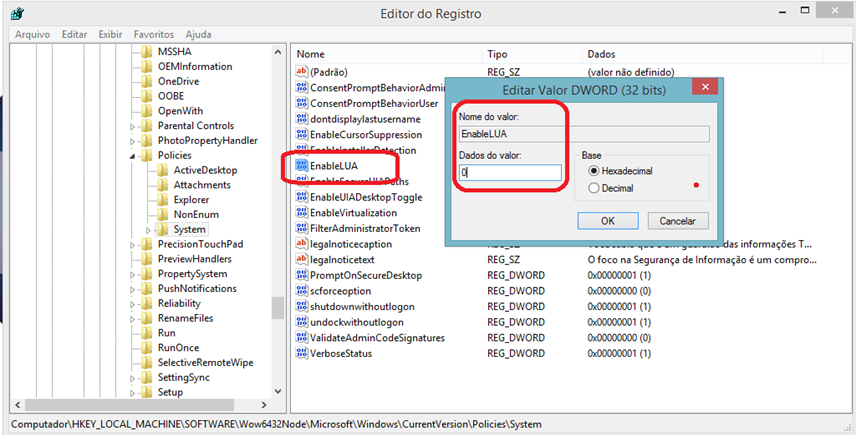Click the shutdownwithoutlogon DWORD icon
This screenshot has width=856, height=435.
(301, 306)
